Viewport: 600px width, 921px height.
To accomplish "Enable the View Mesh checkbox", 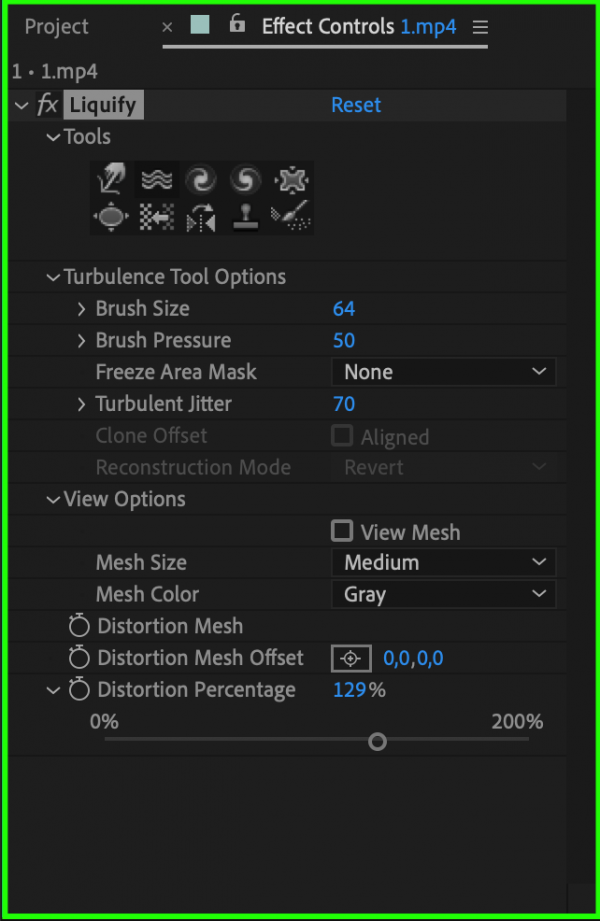I will click(x=341, y=531).
